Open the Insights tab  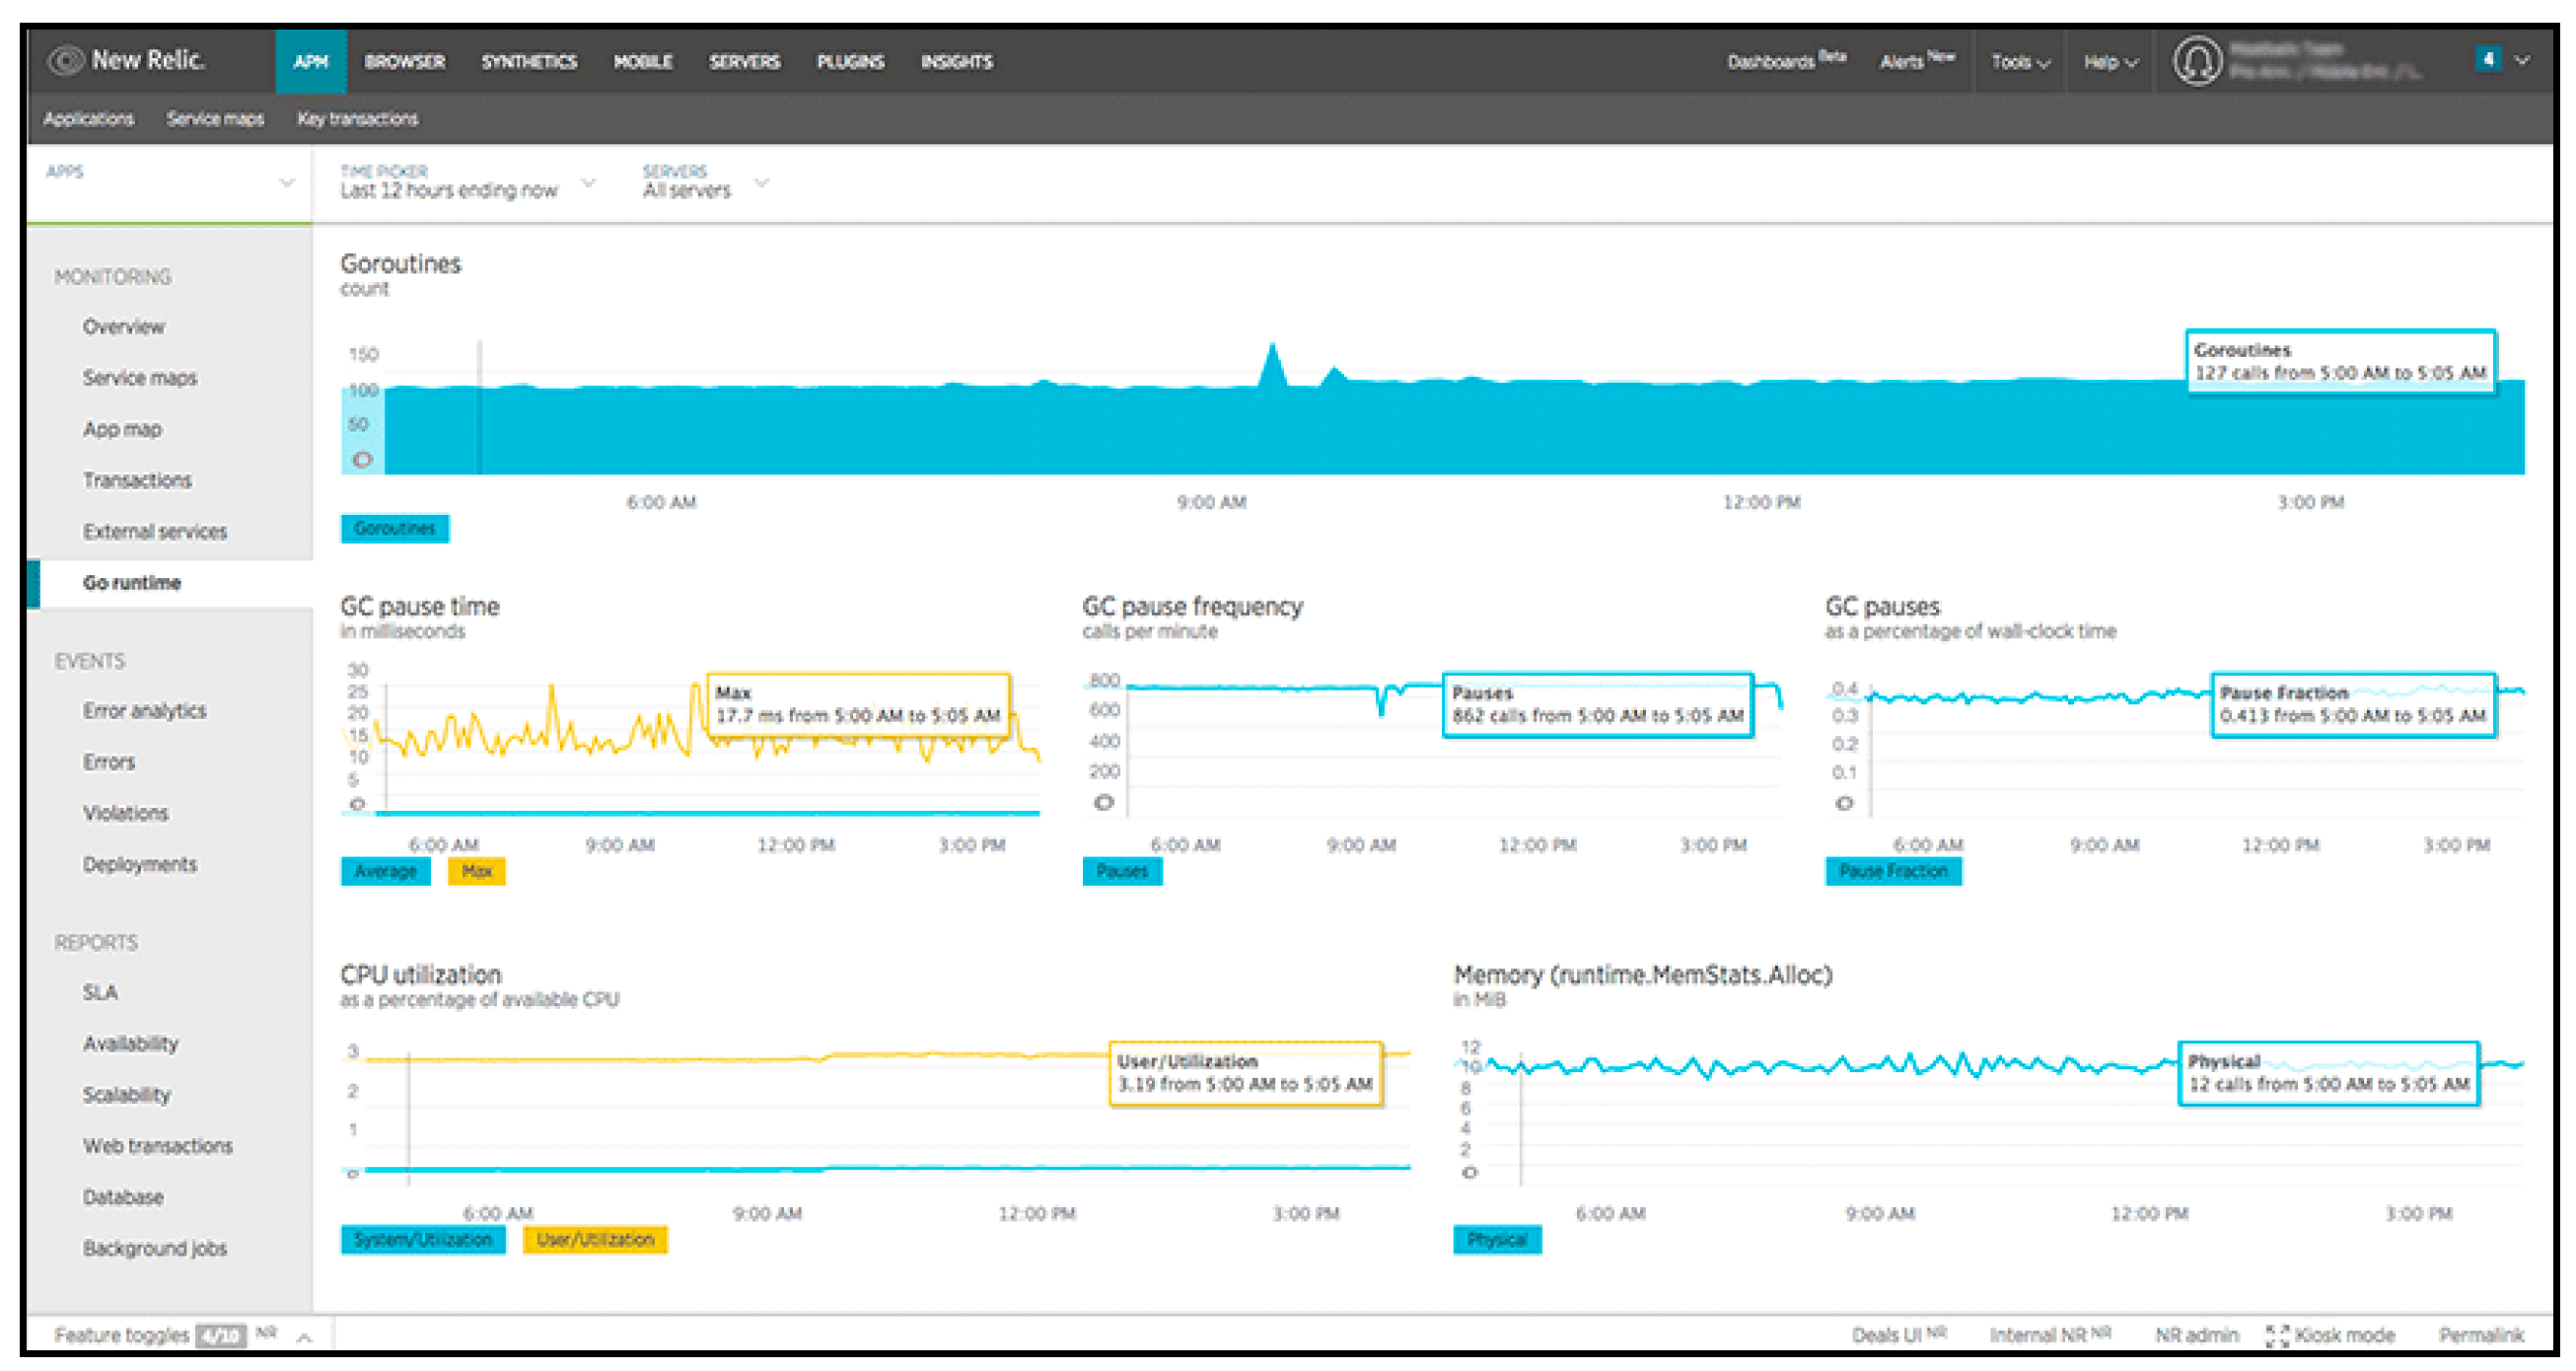(957, 62)
